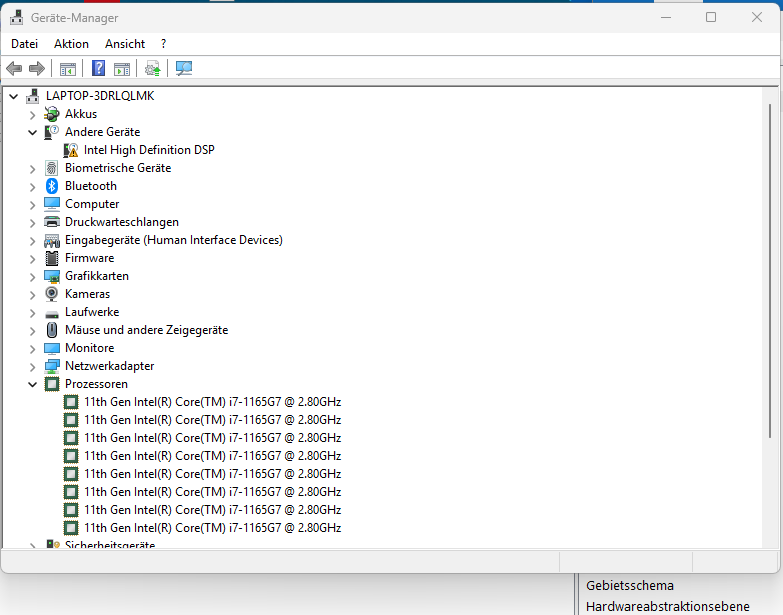783x615 pixels.
Task: Expand the Druckwarteschlangen category
Action: tap(32, 223)
